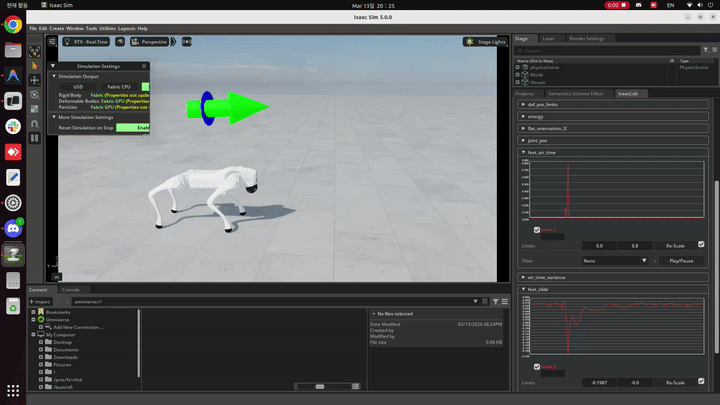Adjust the Content thumbnail size slider
Screen dimensions: 720x405
(320, 387)
